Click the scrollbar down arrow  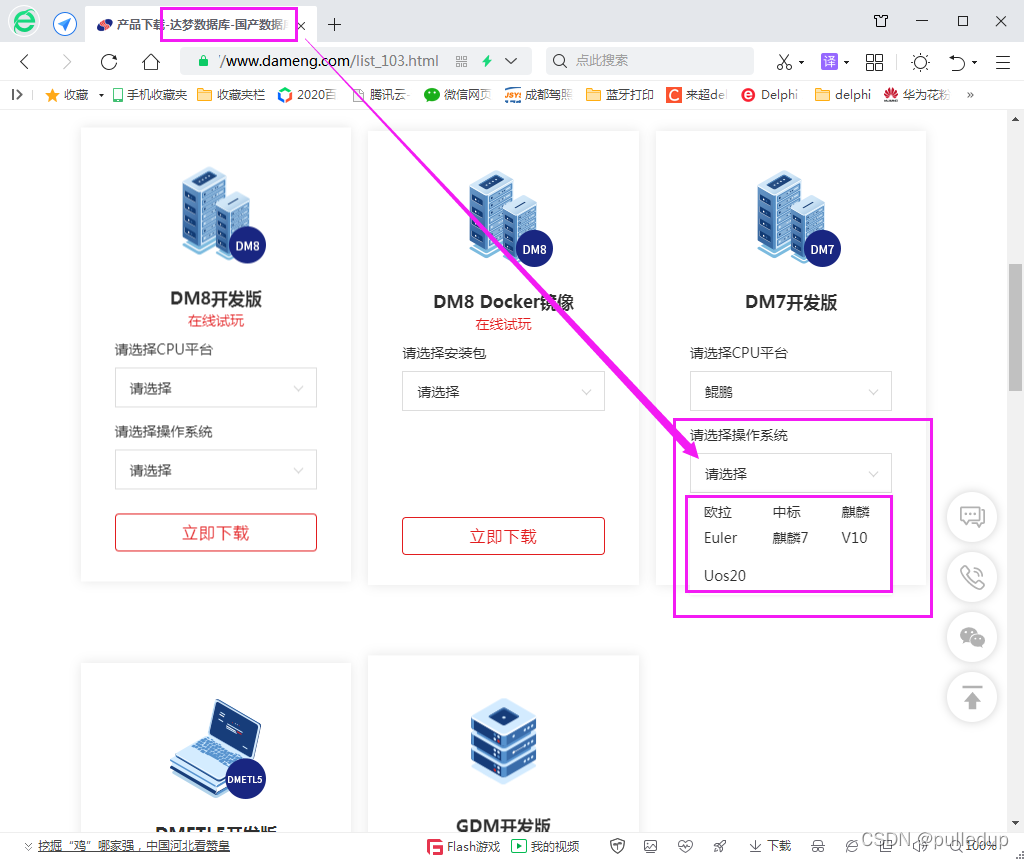click(1015, 823)
